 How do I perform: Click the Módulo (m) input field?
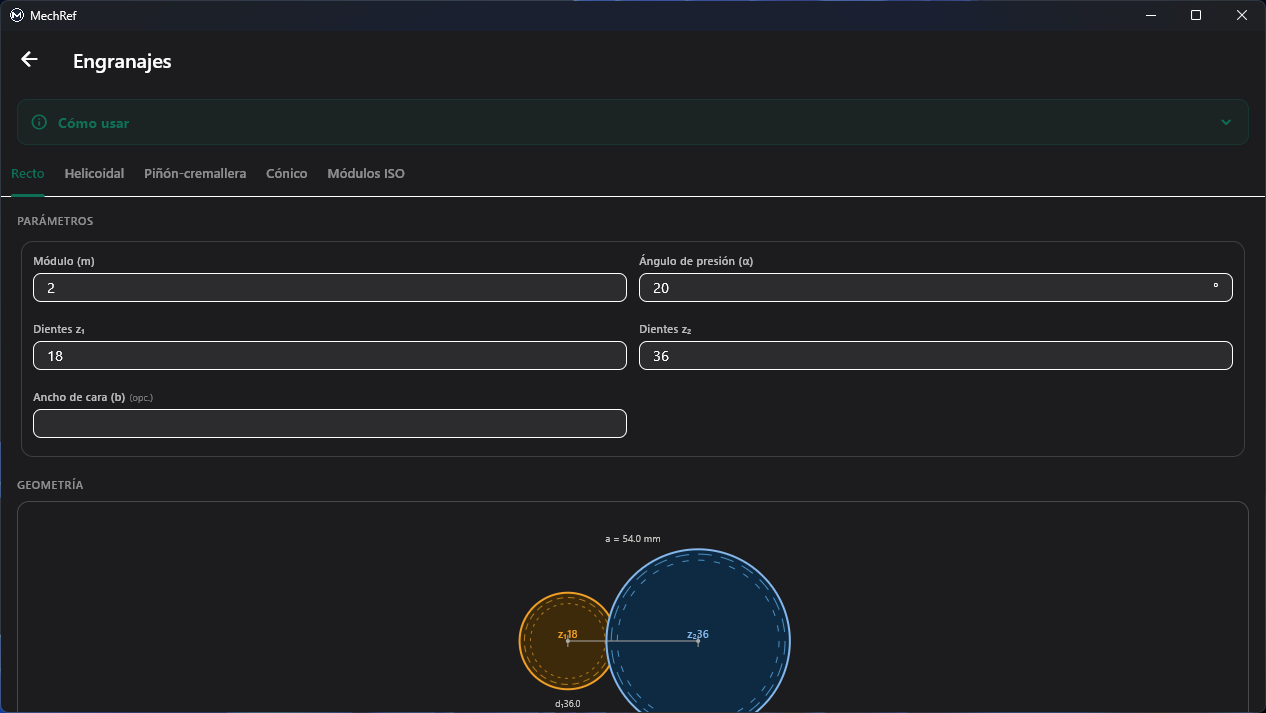[330, 288]
